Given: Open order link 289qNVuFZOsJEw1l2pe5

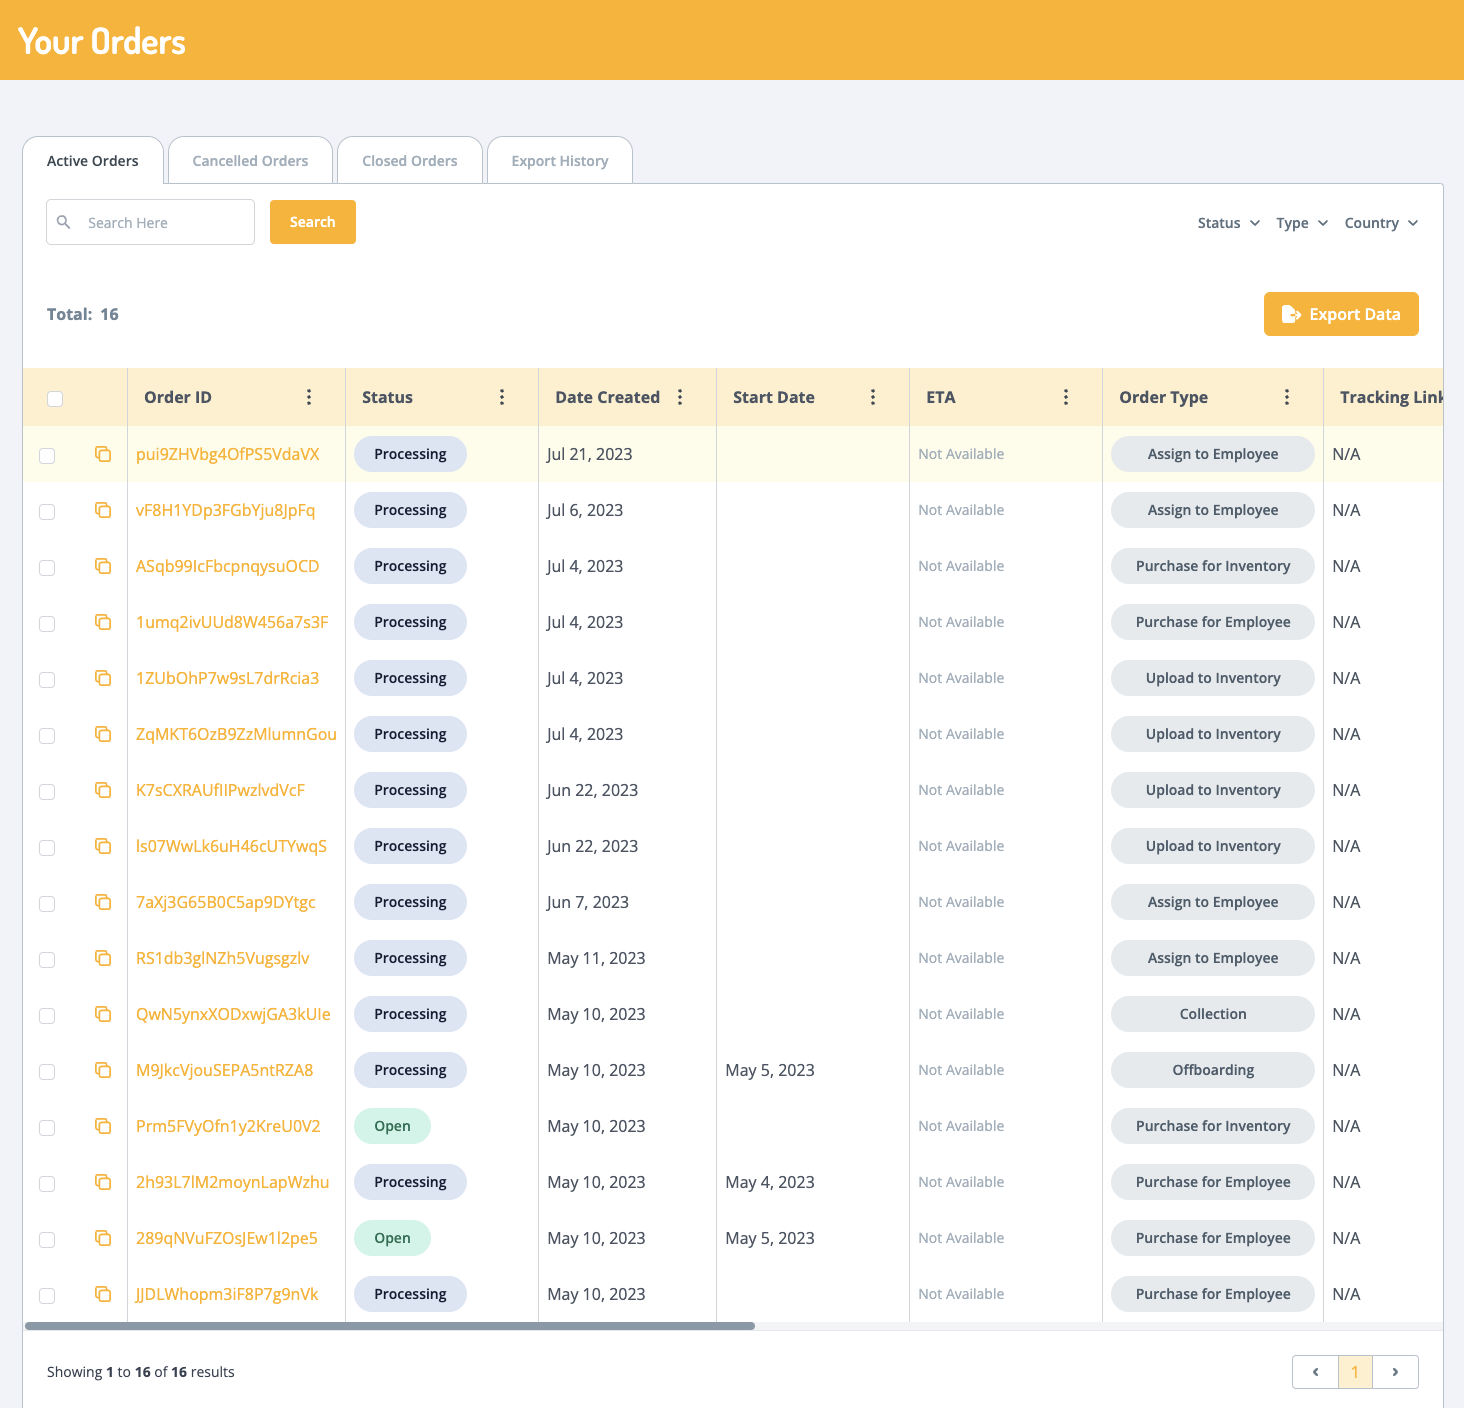Looking at the screenshot, I should (227, 1238).
